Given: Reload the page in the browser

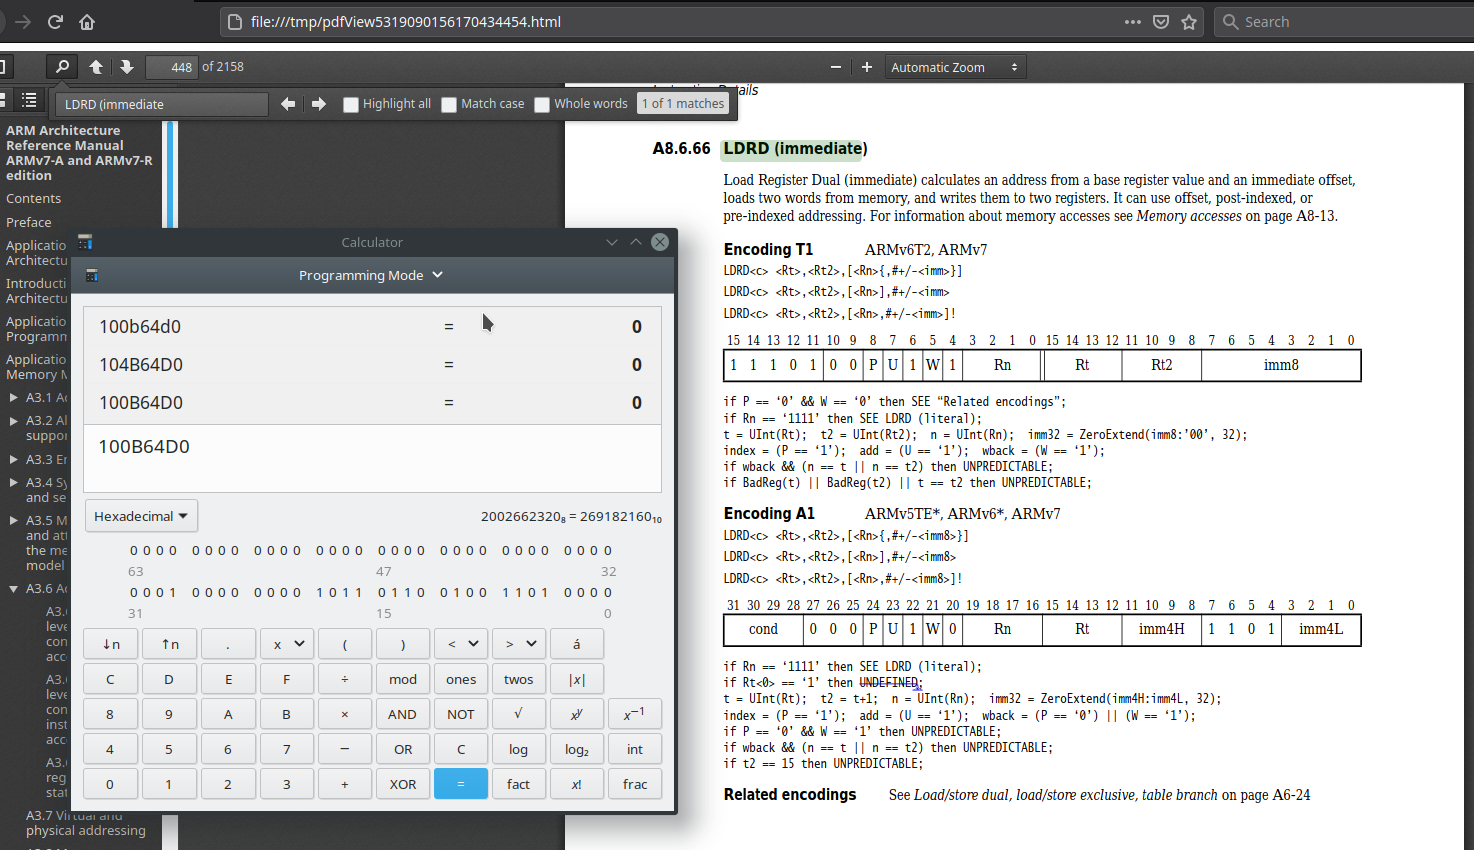Looking at the screenshot, I should pyautogui.click(x=55, y=21).
